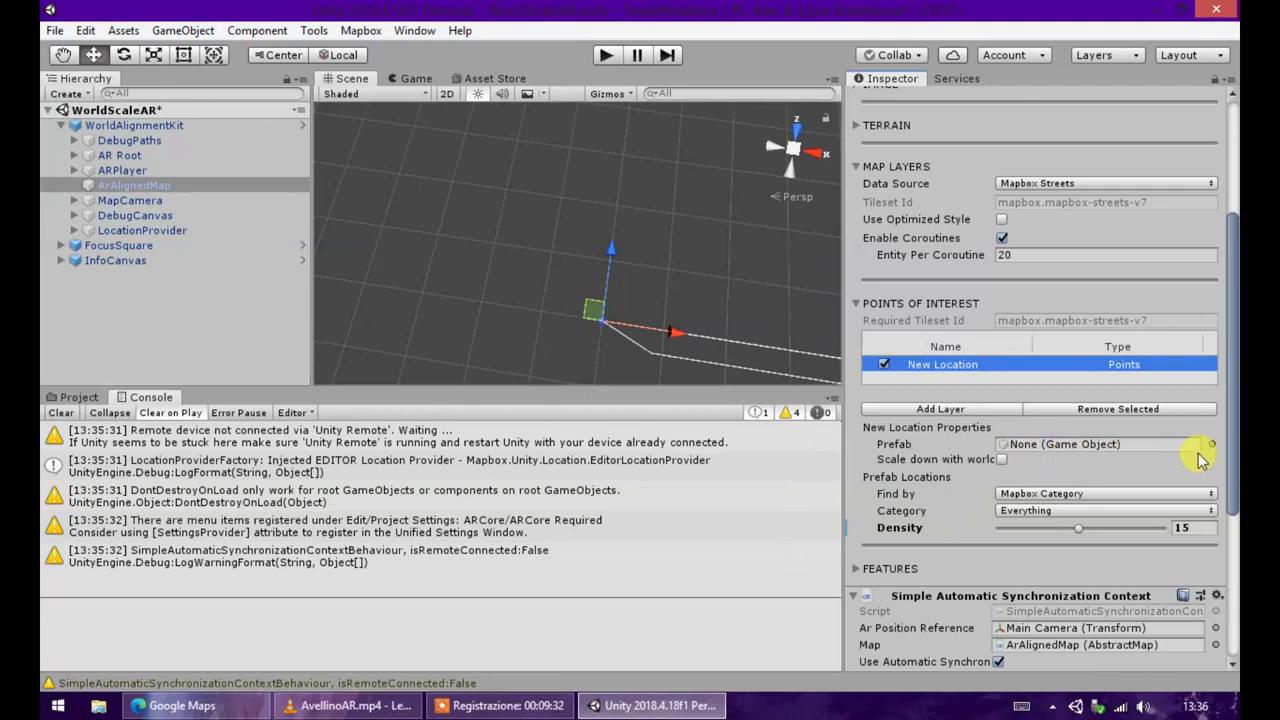The width and height of the screenshot is (1280, 720).
Task: Click the scene gizmo lock icon
Action: (x=825, y=118)
